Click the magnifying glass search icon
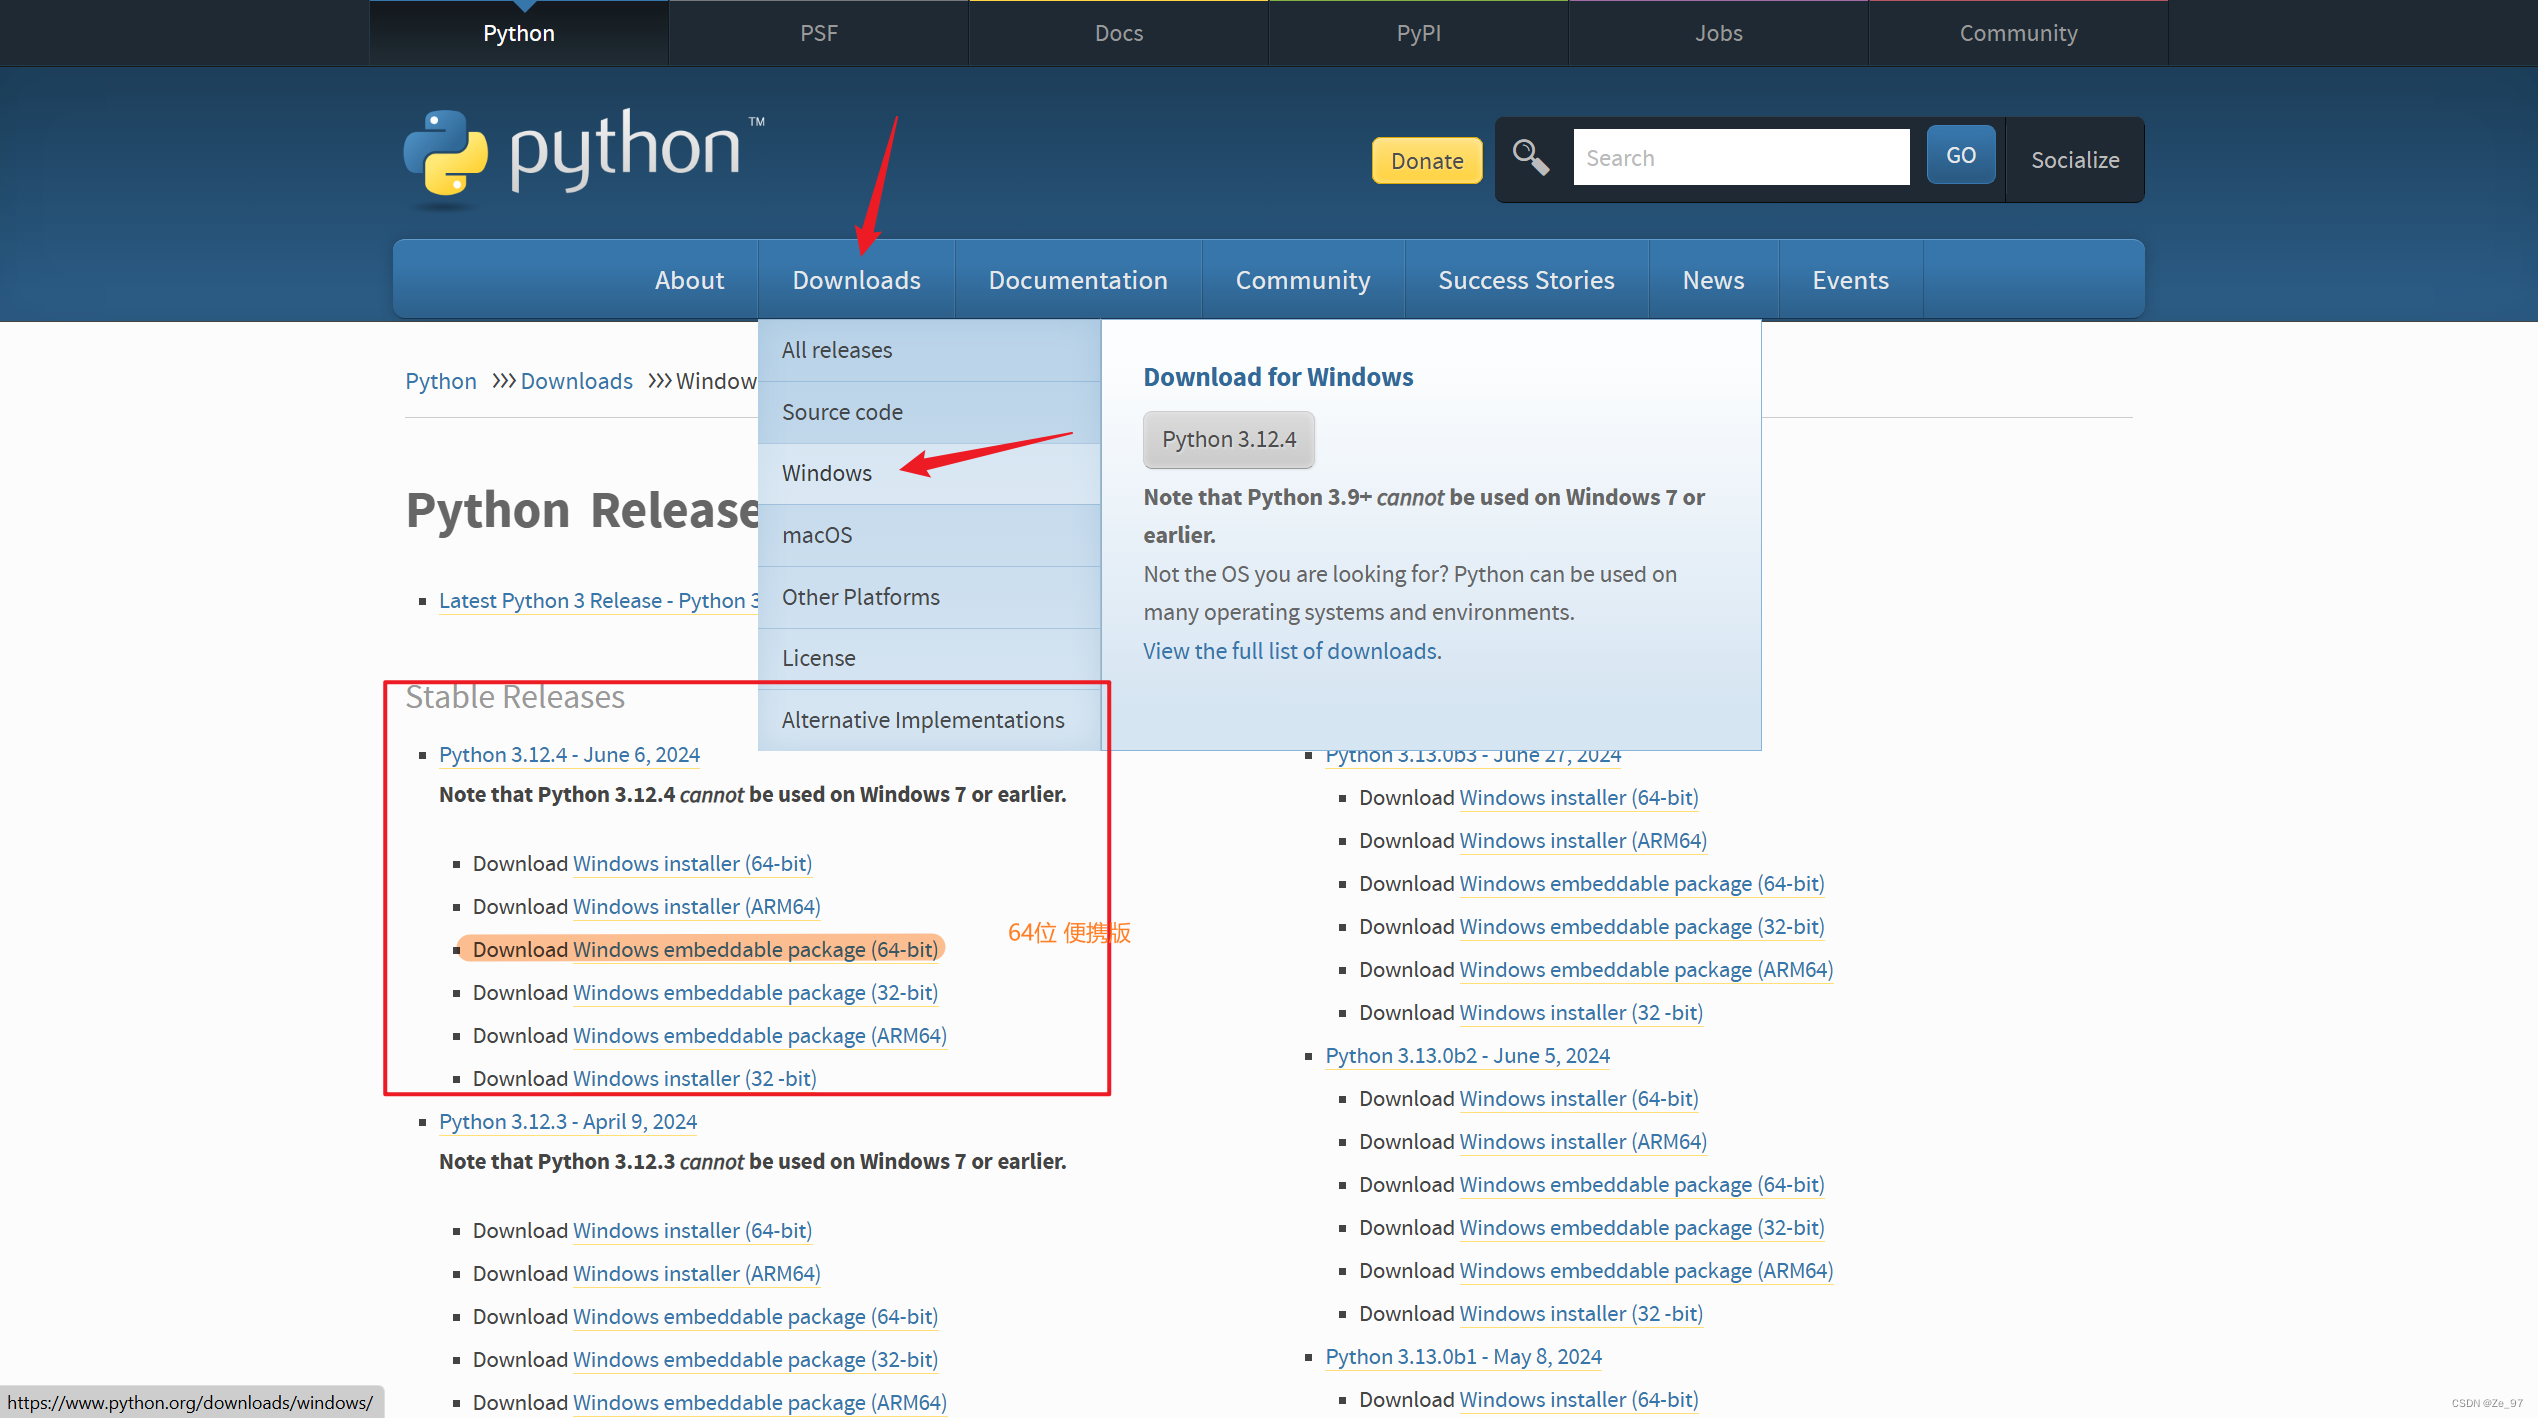The width and height of the screenshot is (2538, 1418). pos(1530,158)
